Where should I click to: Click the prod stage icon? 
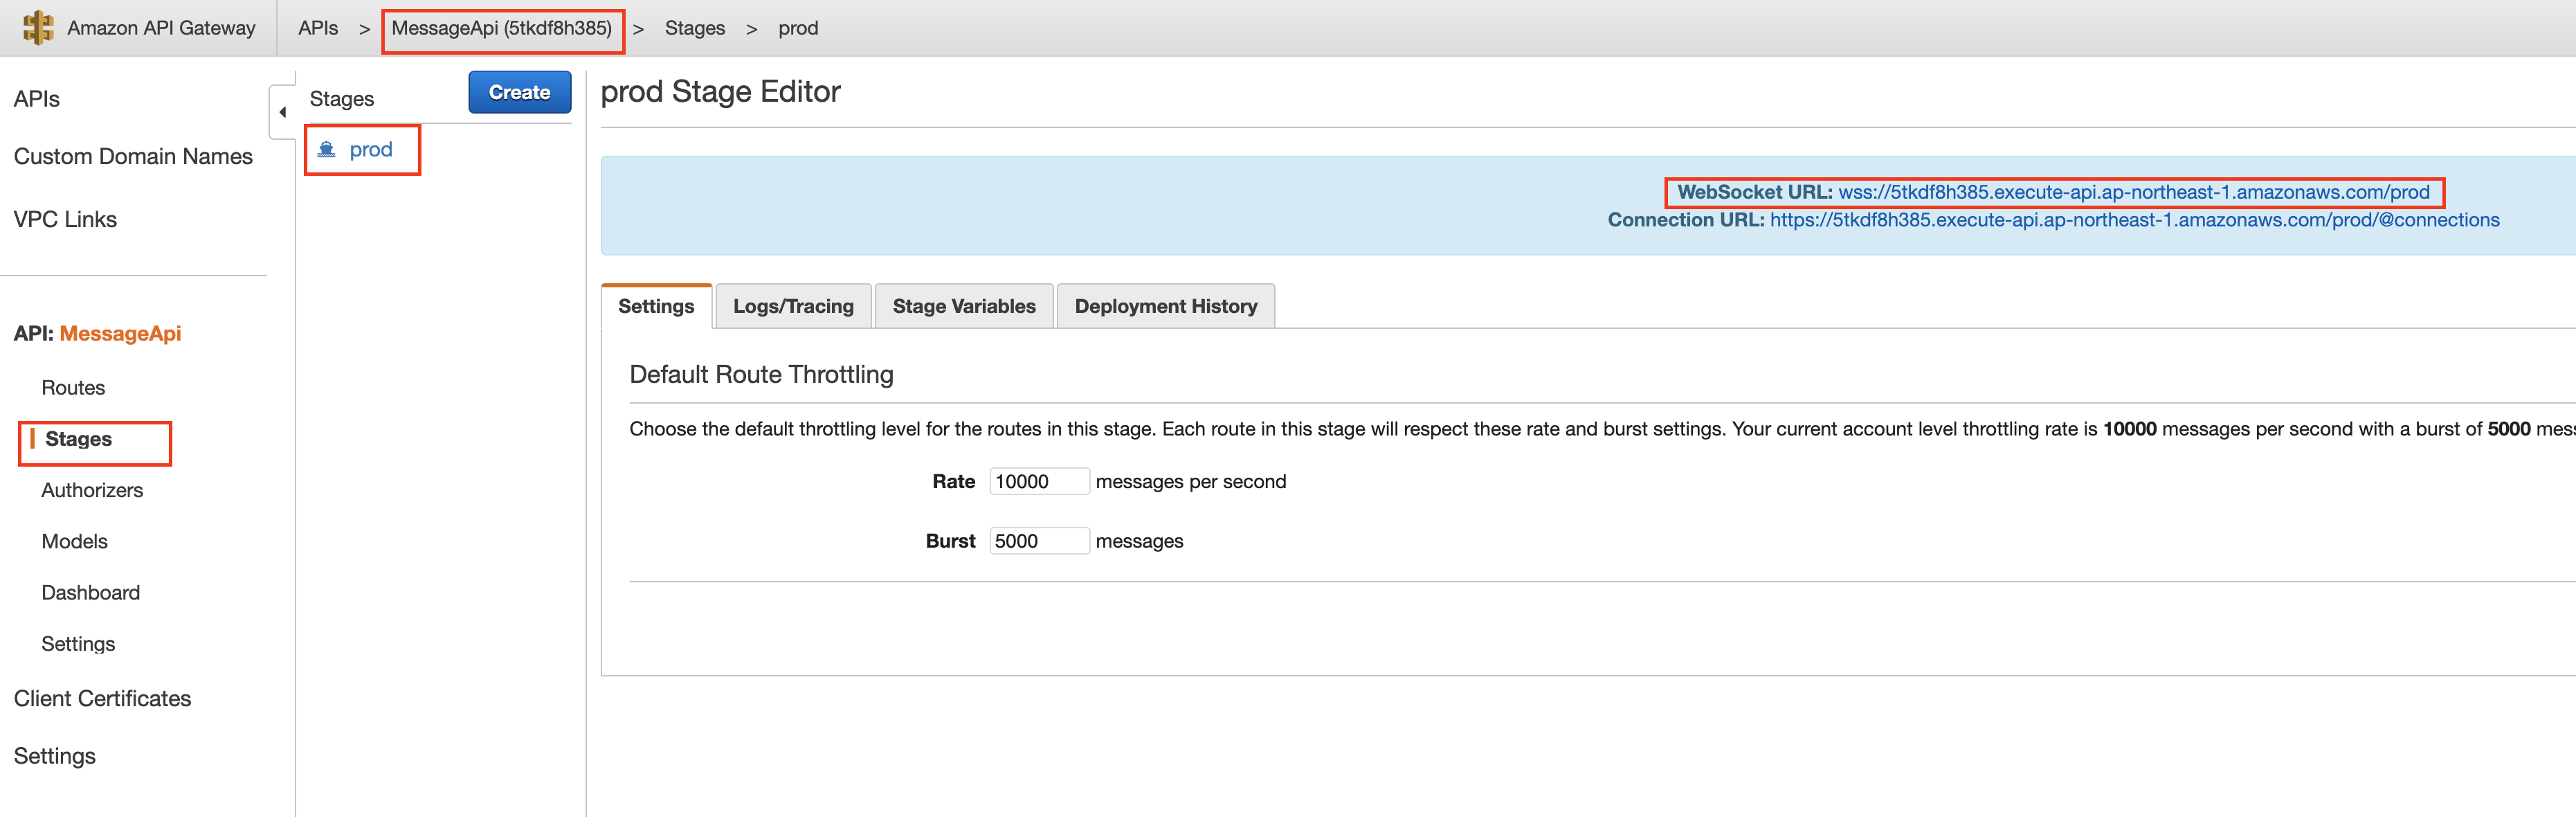(326, 150)
